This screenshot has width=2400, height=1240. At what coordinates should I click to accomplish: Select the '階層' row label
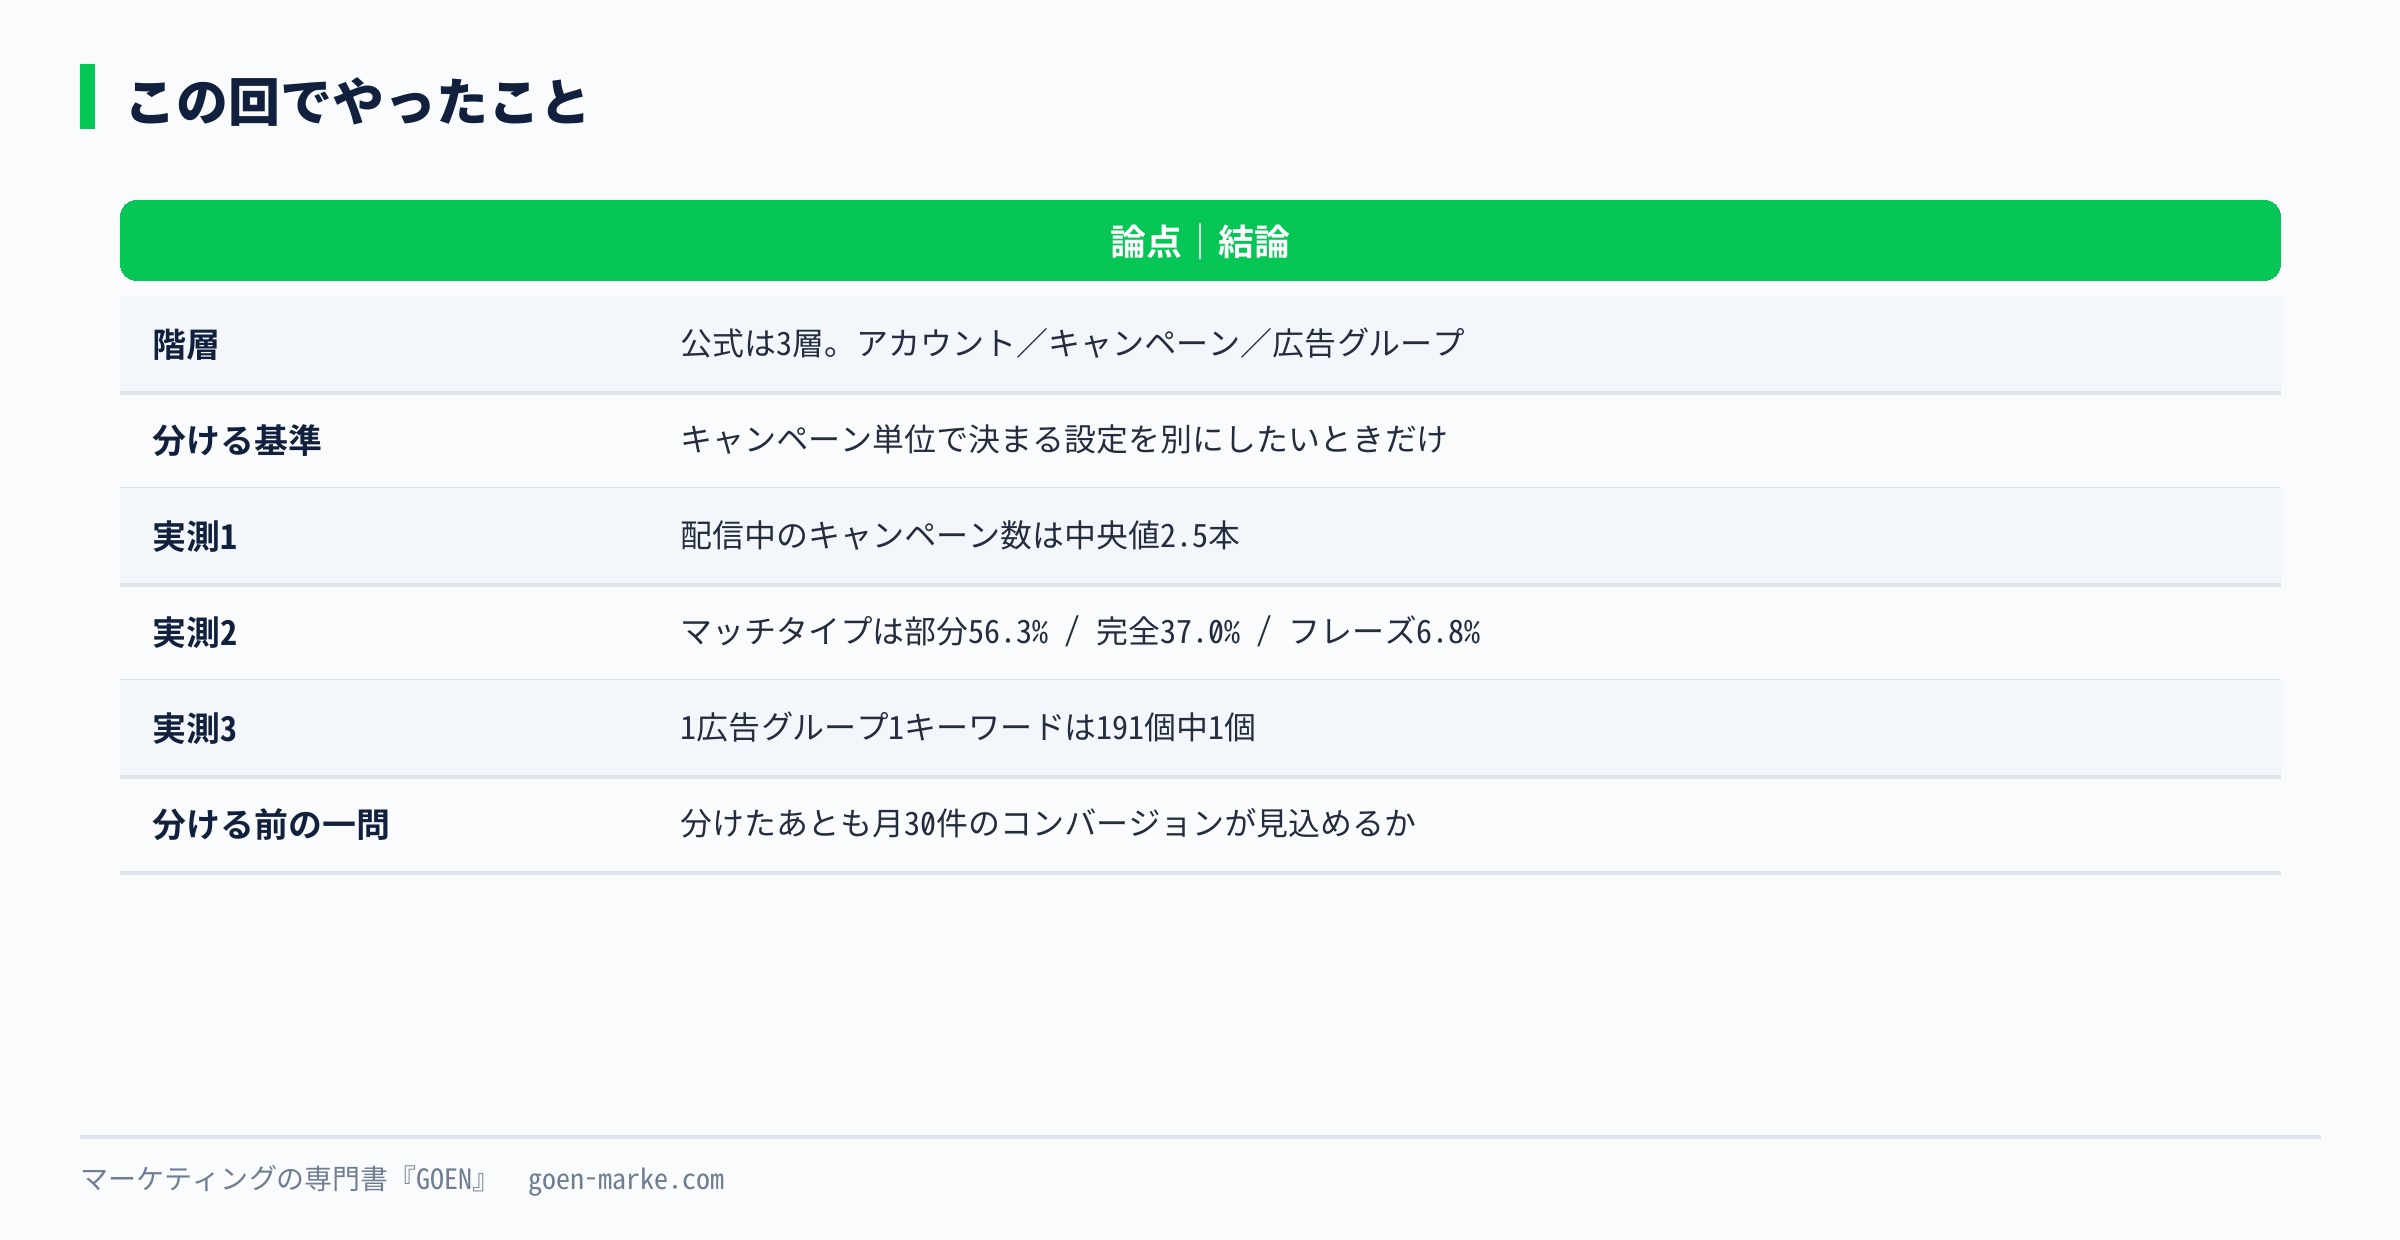coord(185,345)
